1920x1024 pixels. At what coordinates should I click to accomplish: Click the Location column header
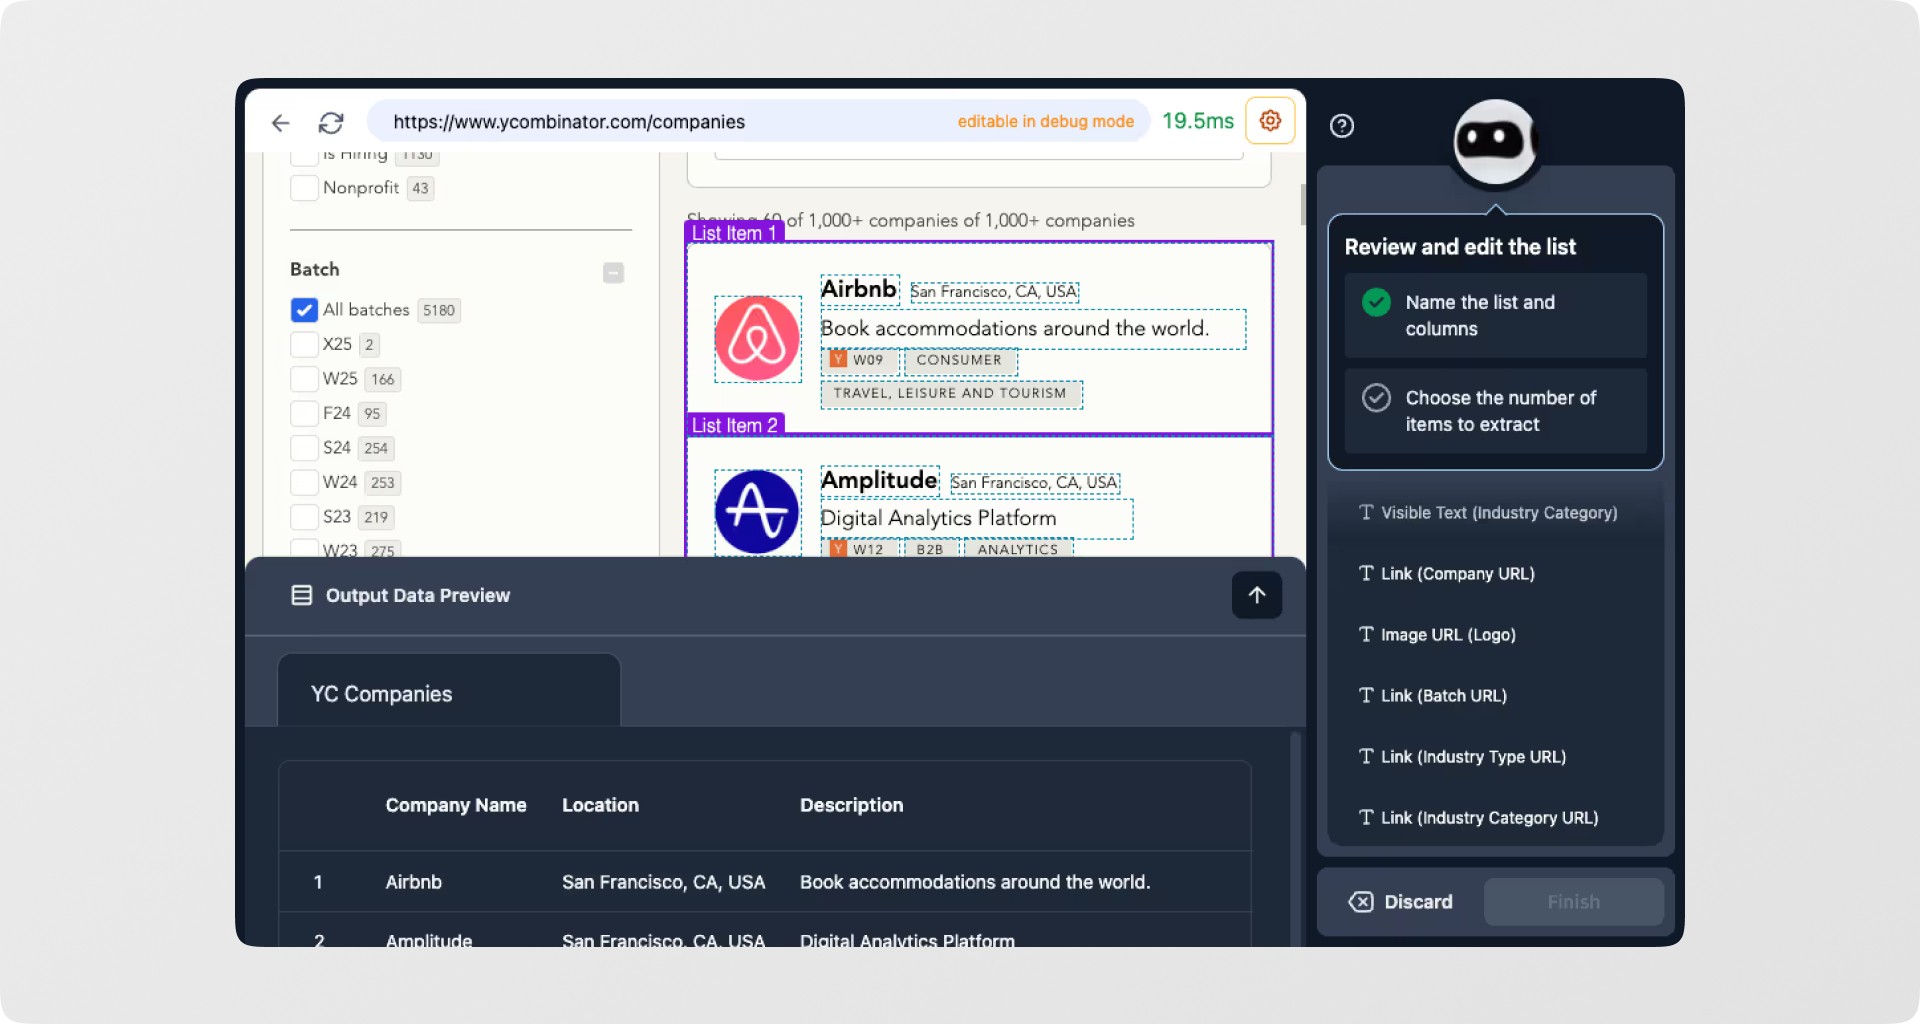(x=600, y=805)
